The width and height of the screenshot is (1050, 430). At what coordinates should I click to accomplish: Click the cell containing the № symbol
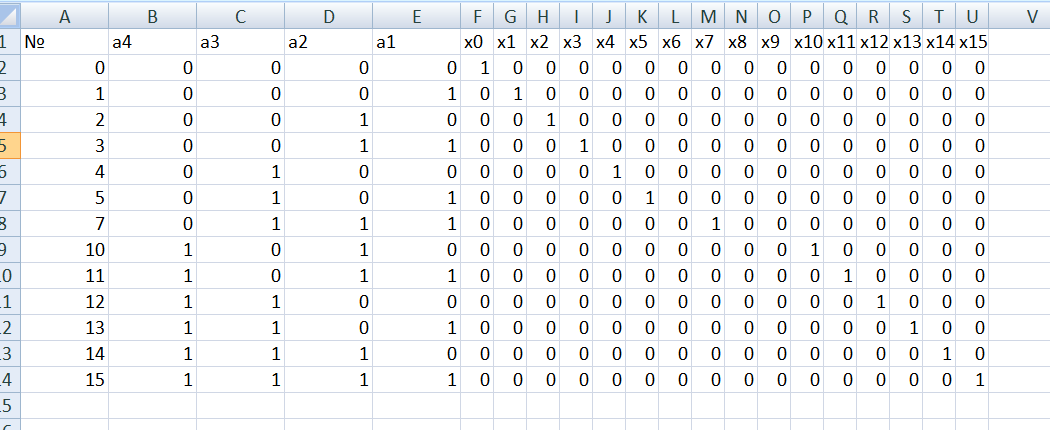(64, 42)
